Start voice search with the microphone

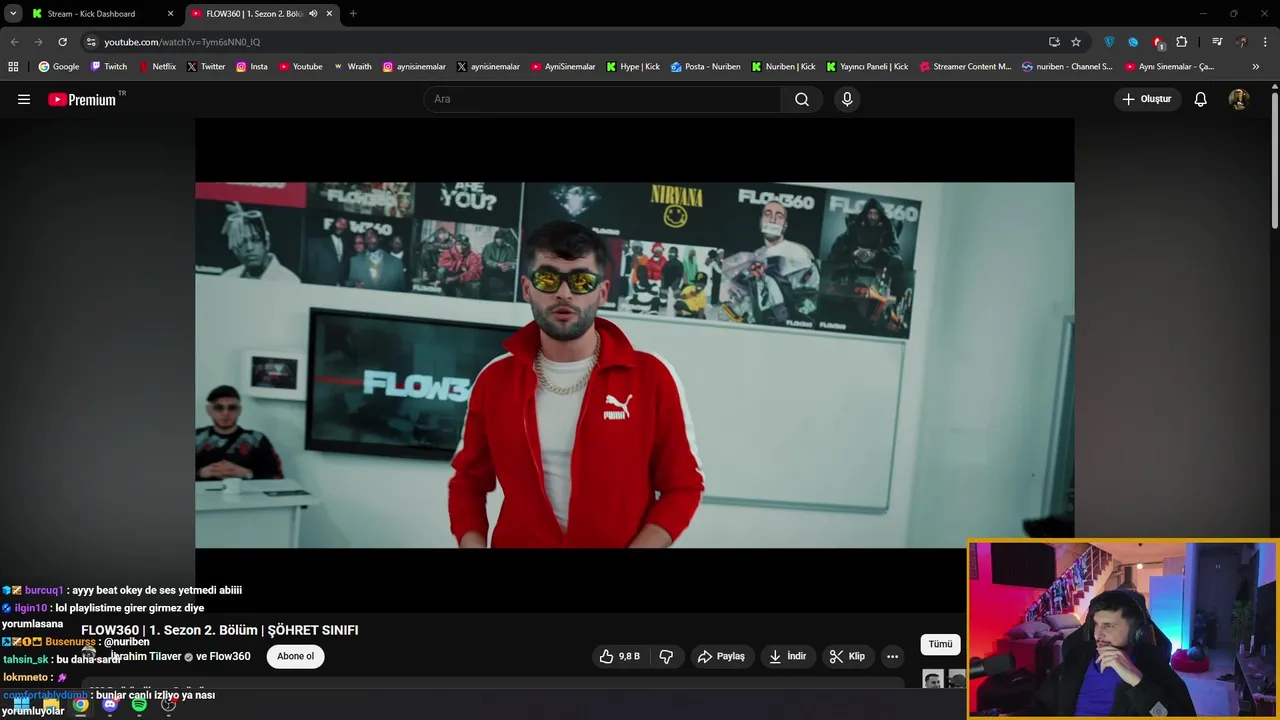tap(847, 99)
